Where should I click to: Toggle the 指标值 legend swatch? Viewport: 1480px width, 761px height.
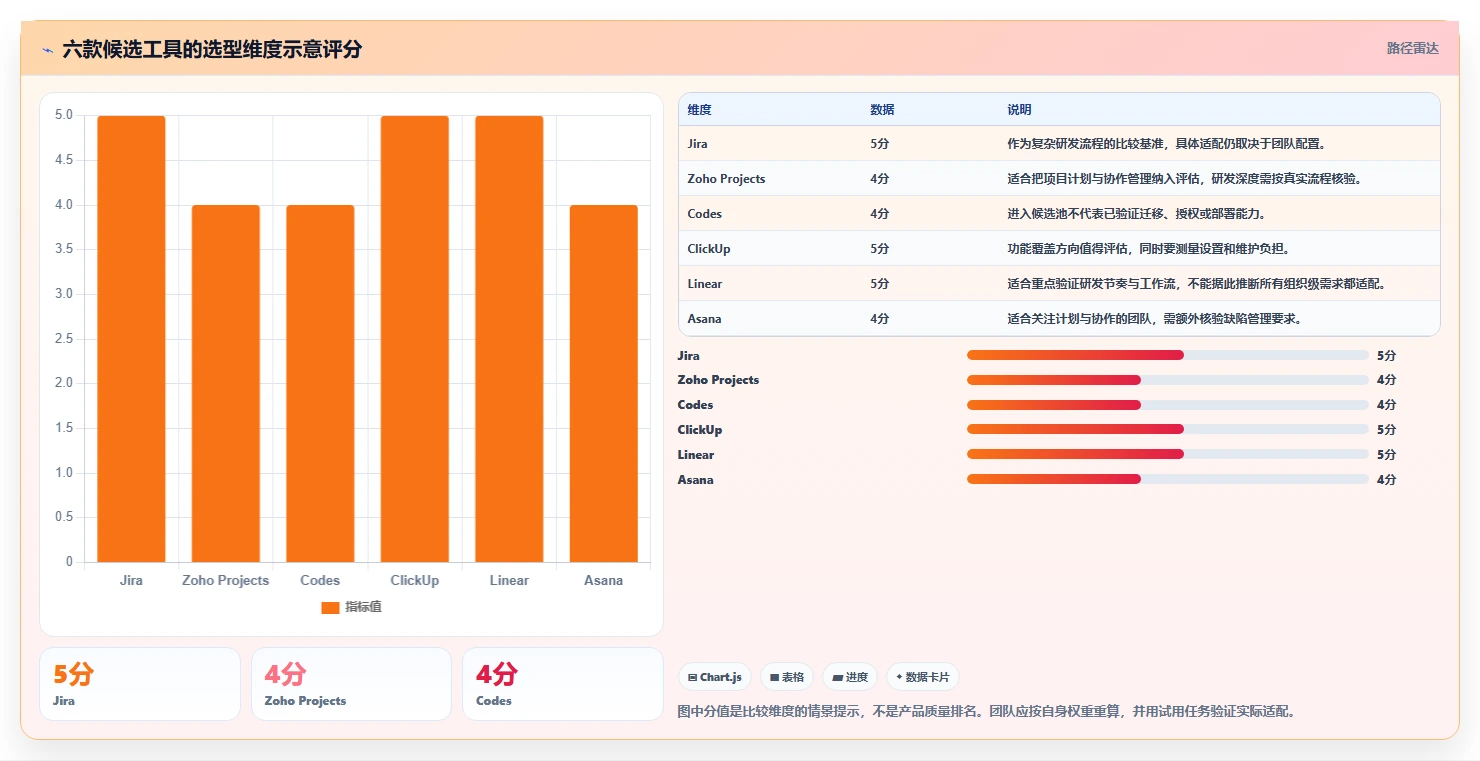point(330,608)
